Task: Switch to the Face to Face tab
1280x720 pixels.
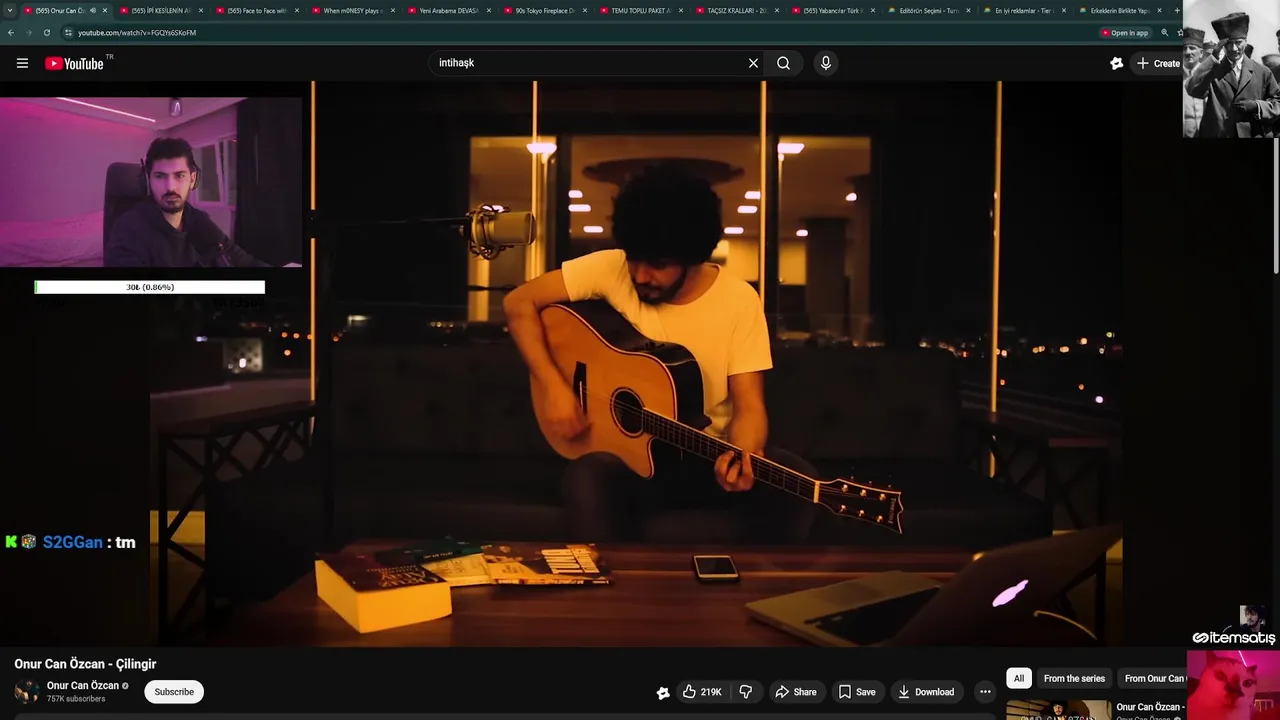Action: pyautogui.click(x=256, y=10)
